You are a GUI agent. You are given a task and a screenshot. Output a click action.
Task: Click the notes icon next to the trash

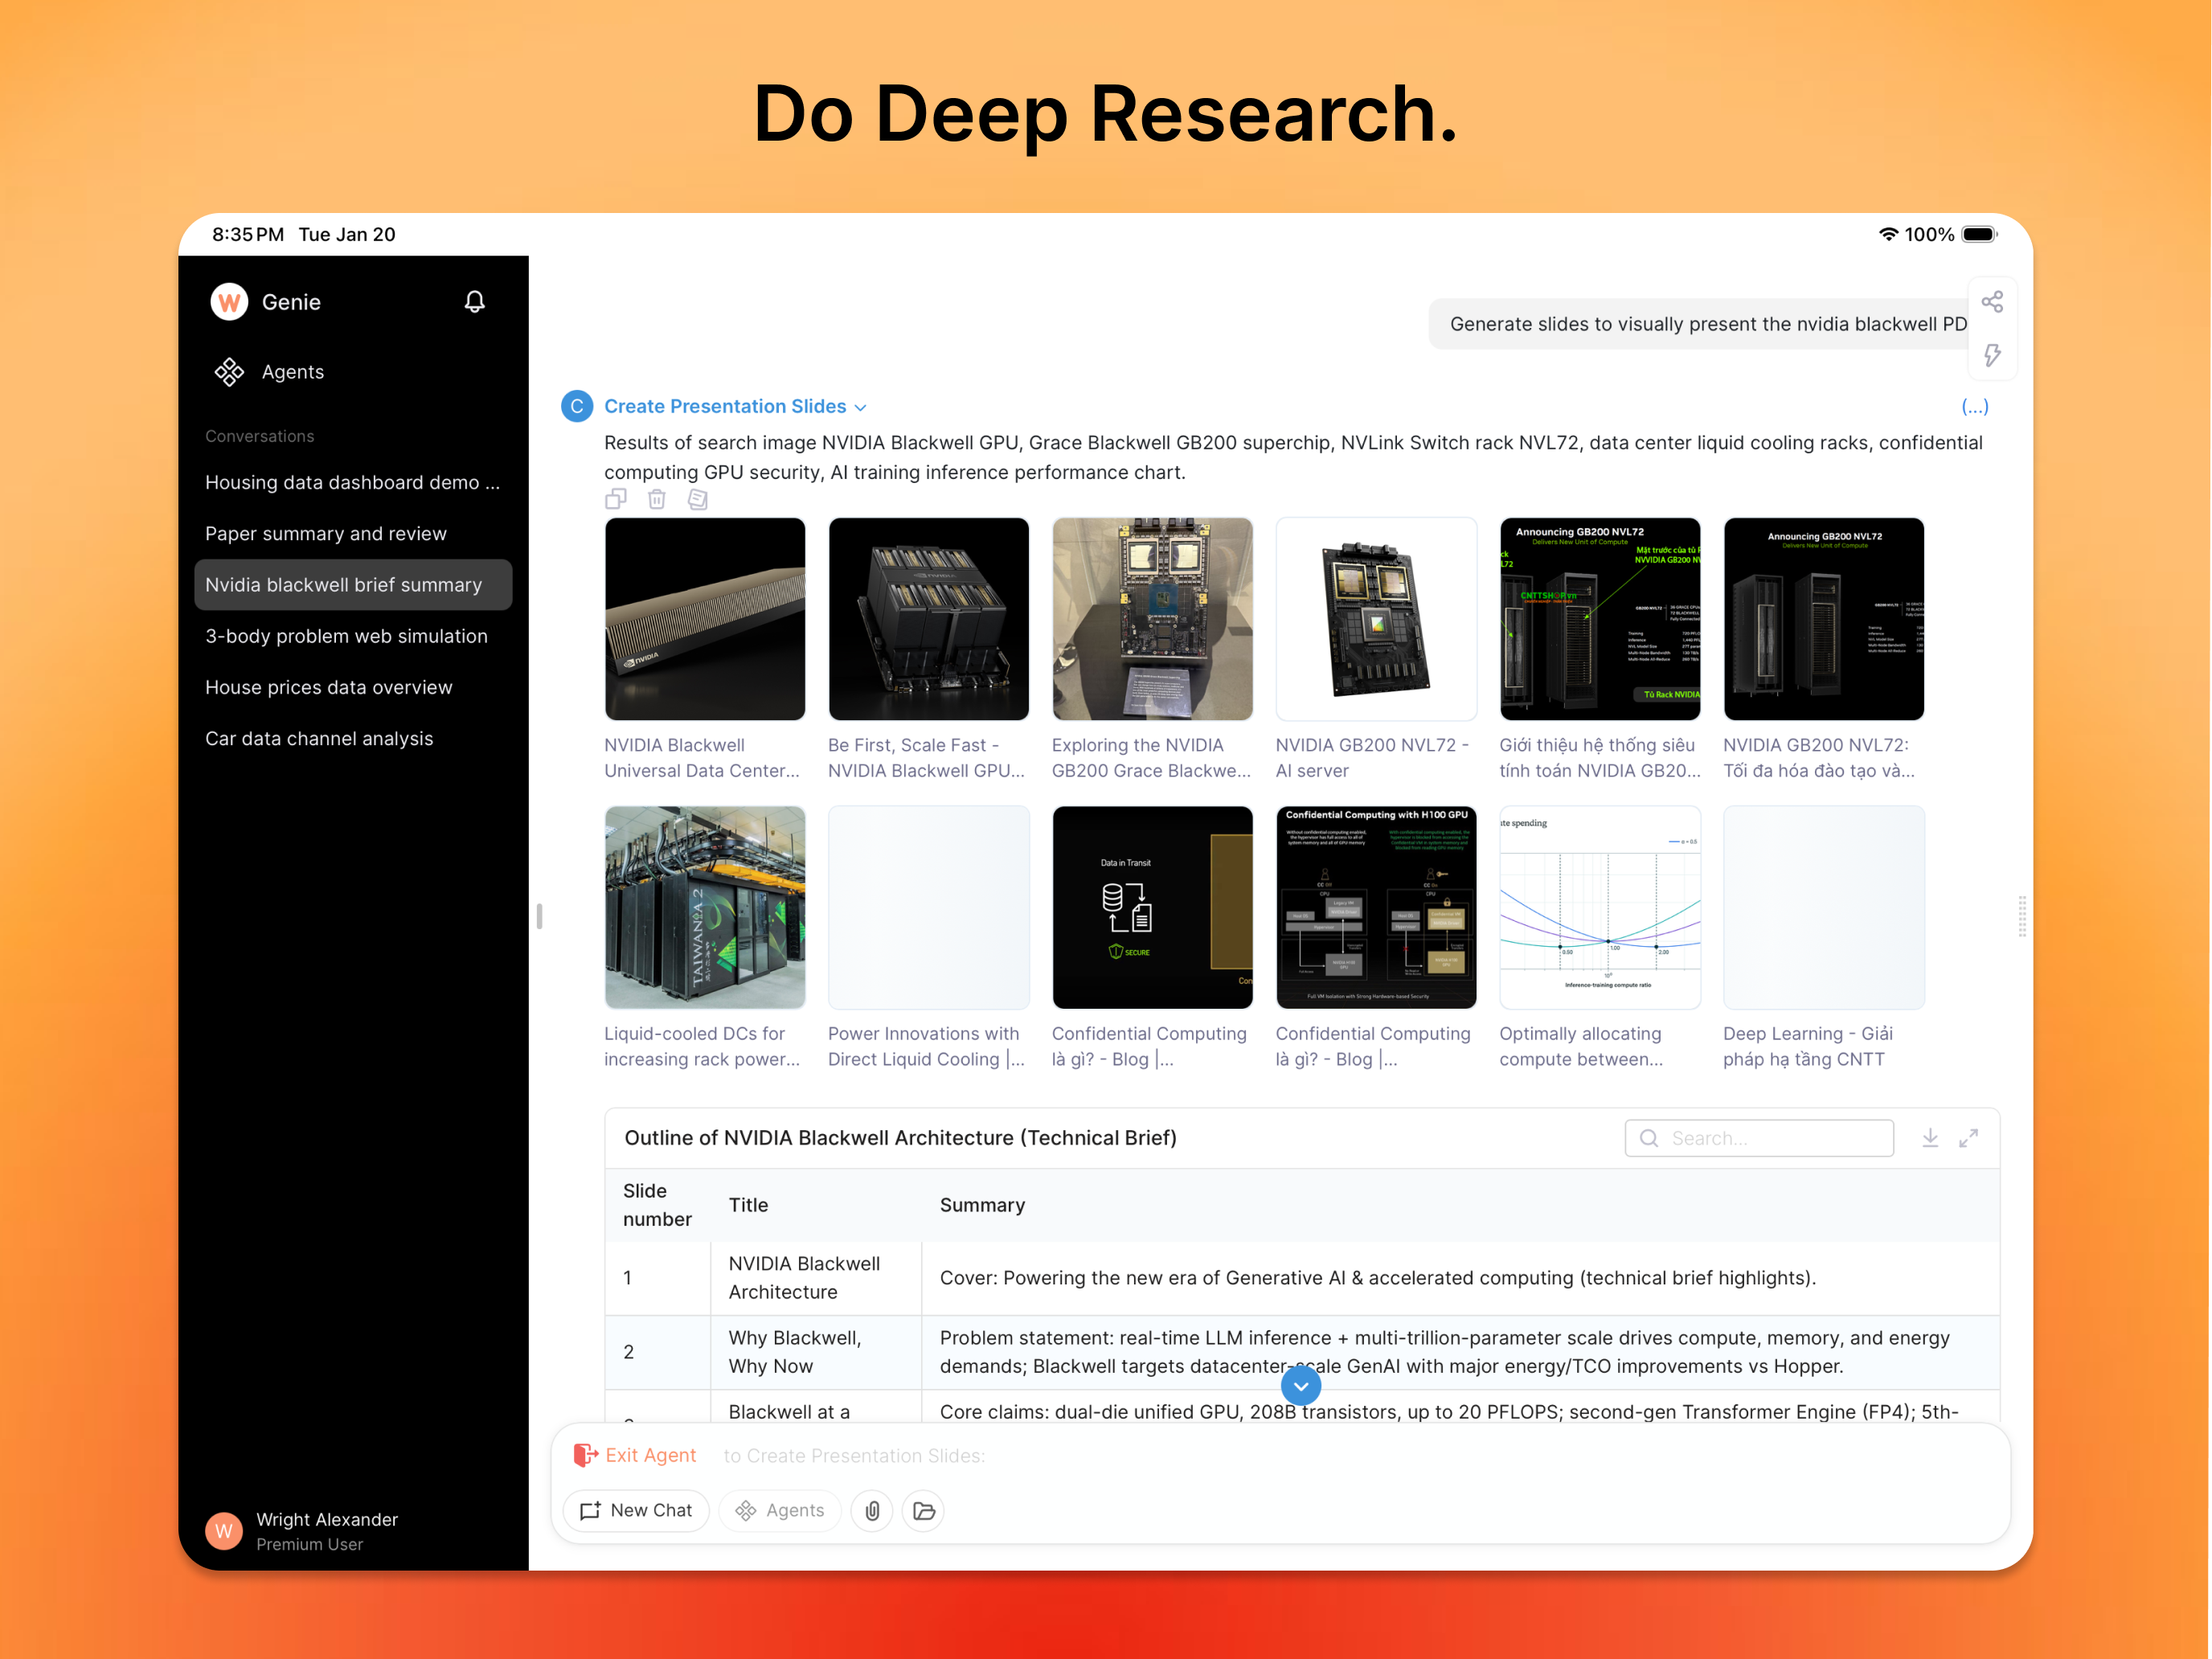pos(698,498)
